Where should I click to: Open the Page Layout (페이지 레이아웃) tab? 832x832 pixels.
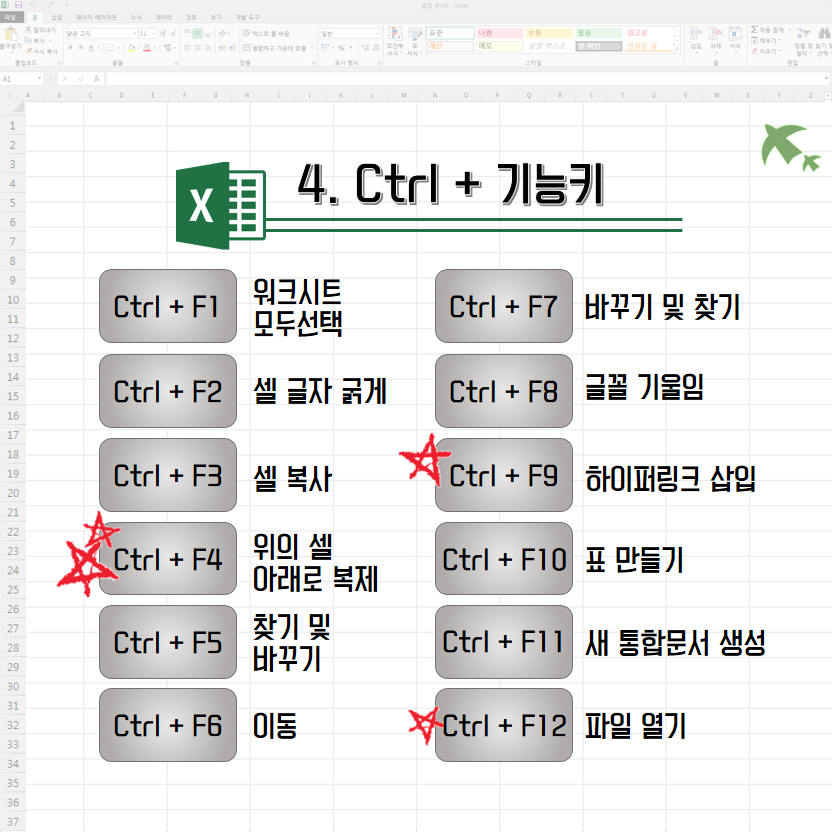(96, 17)
